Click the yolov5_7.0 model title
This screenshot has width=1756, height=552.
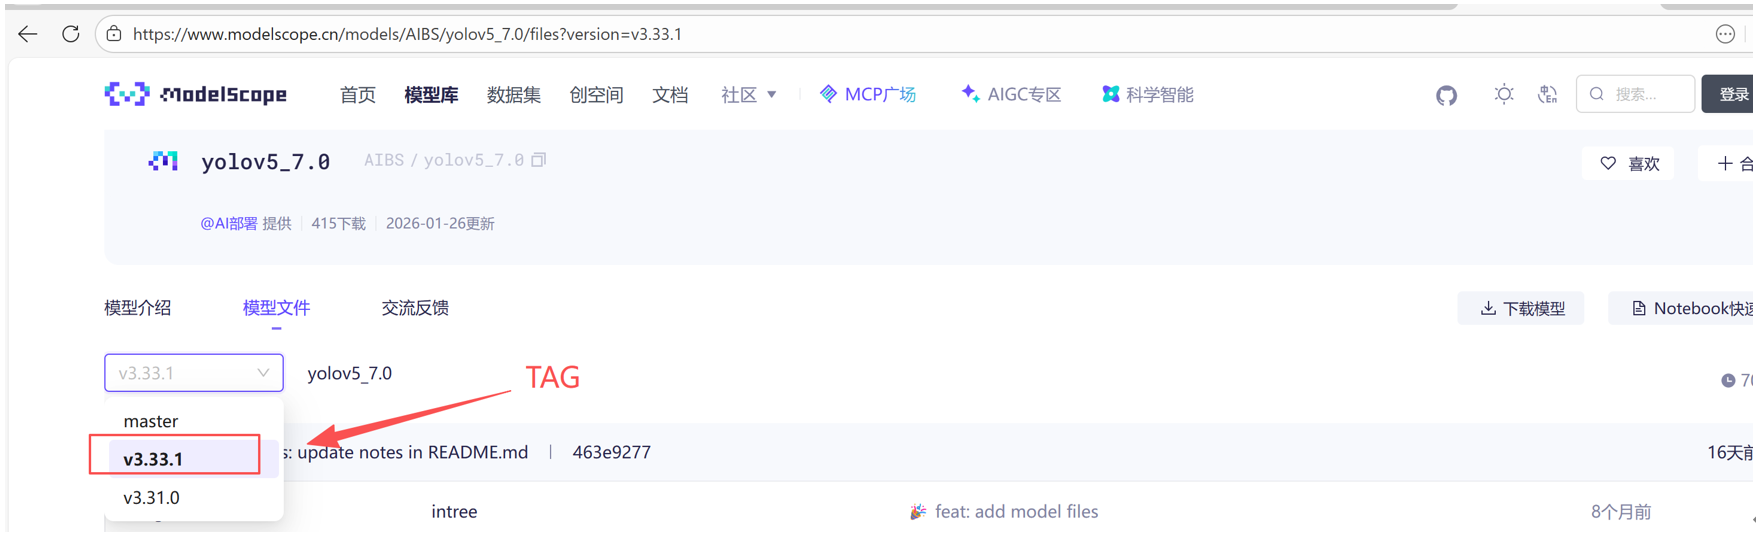pos(265,161)
